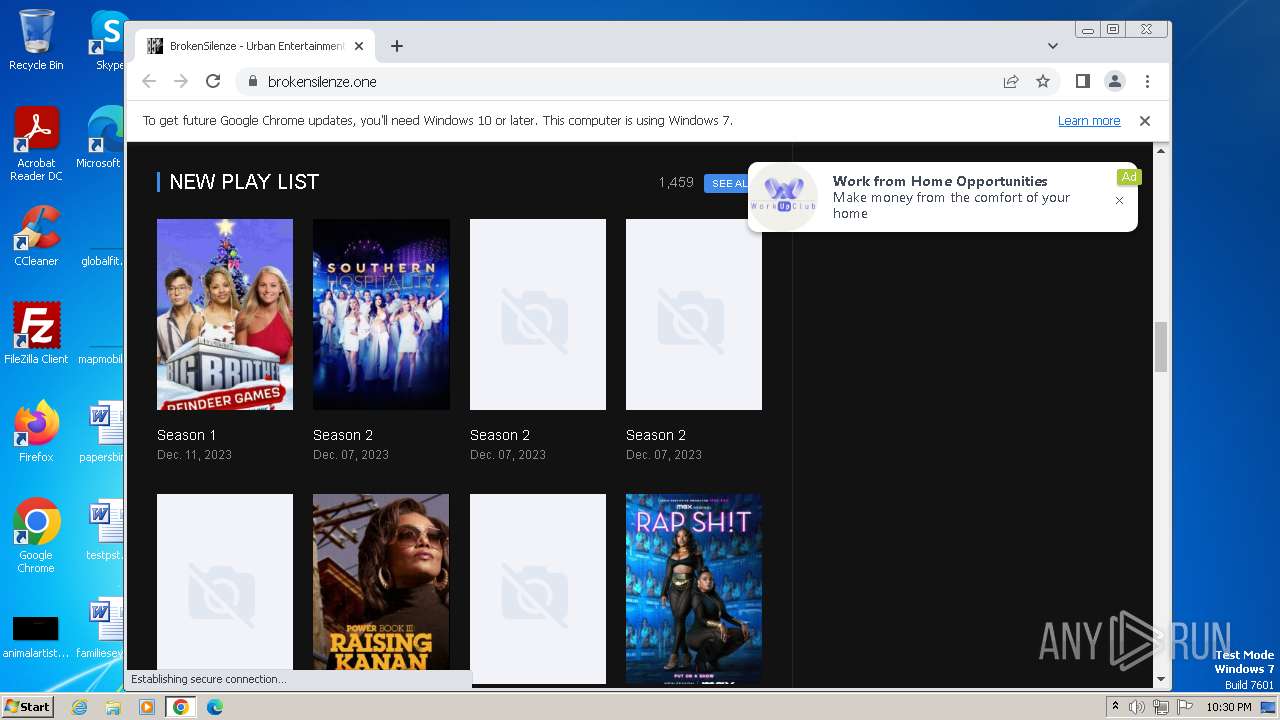Open the volume control in tray
The image size is (1280, 720).
point(1137,707)
